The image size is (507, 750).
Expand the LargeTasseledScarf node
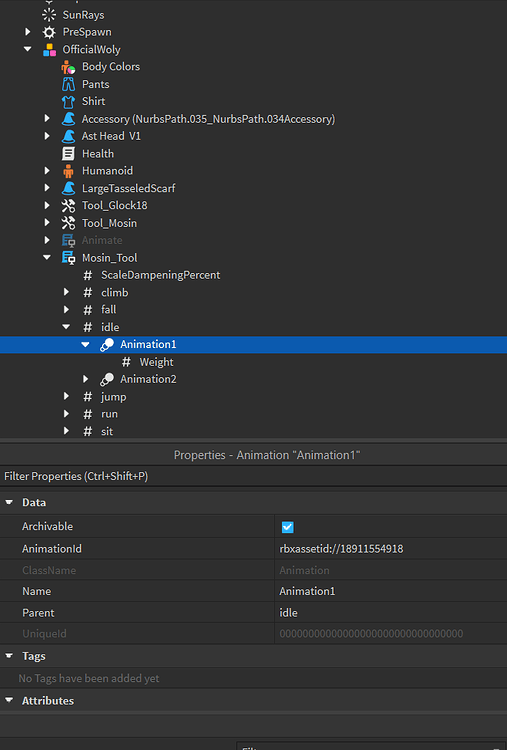[x=47, y=188]
